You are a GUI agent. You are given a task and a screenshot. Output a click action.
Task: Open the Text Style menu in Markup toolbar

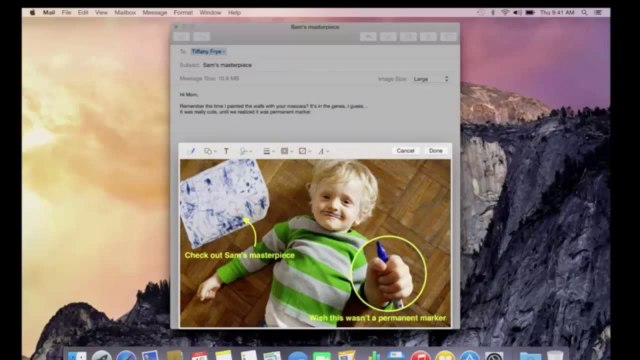[323, 151]
